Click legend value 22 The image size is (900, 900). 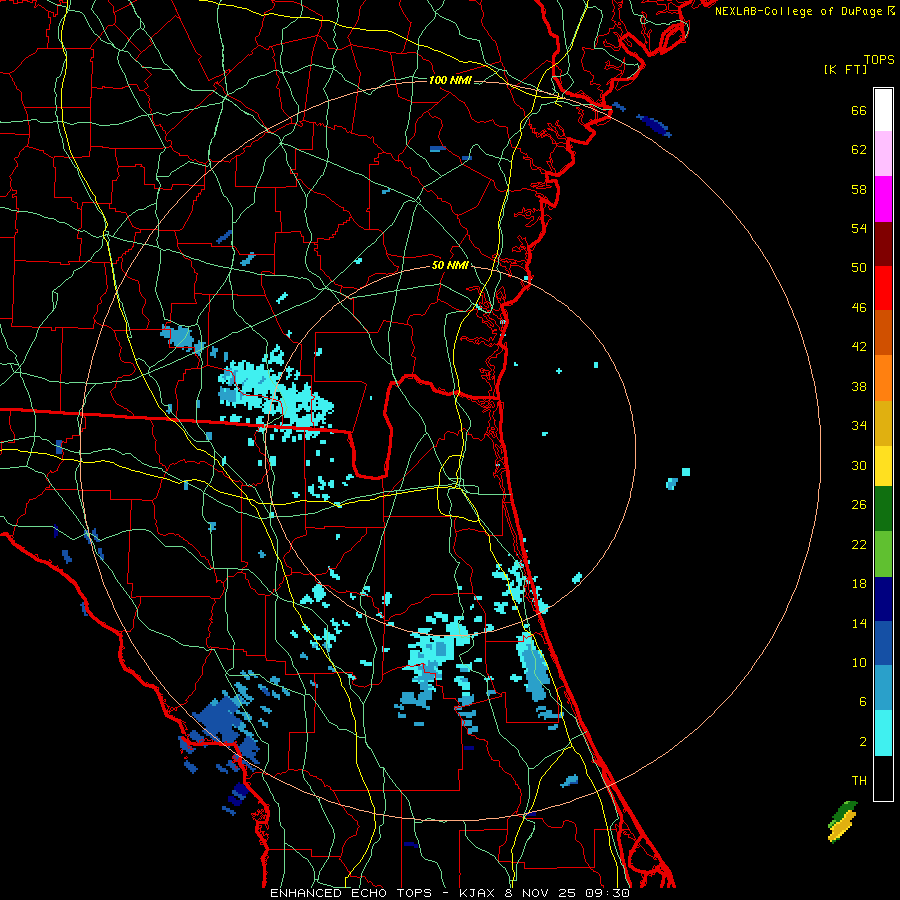coord(859,544)
